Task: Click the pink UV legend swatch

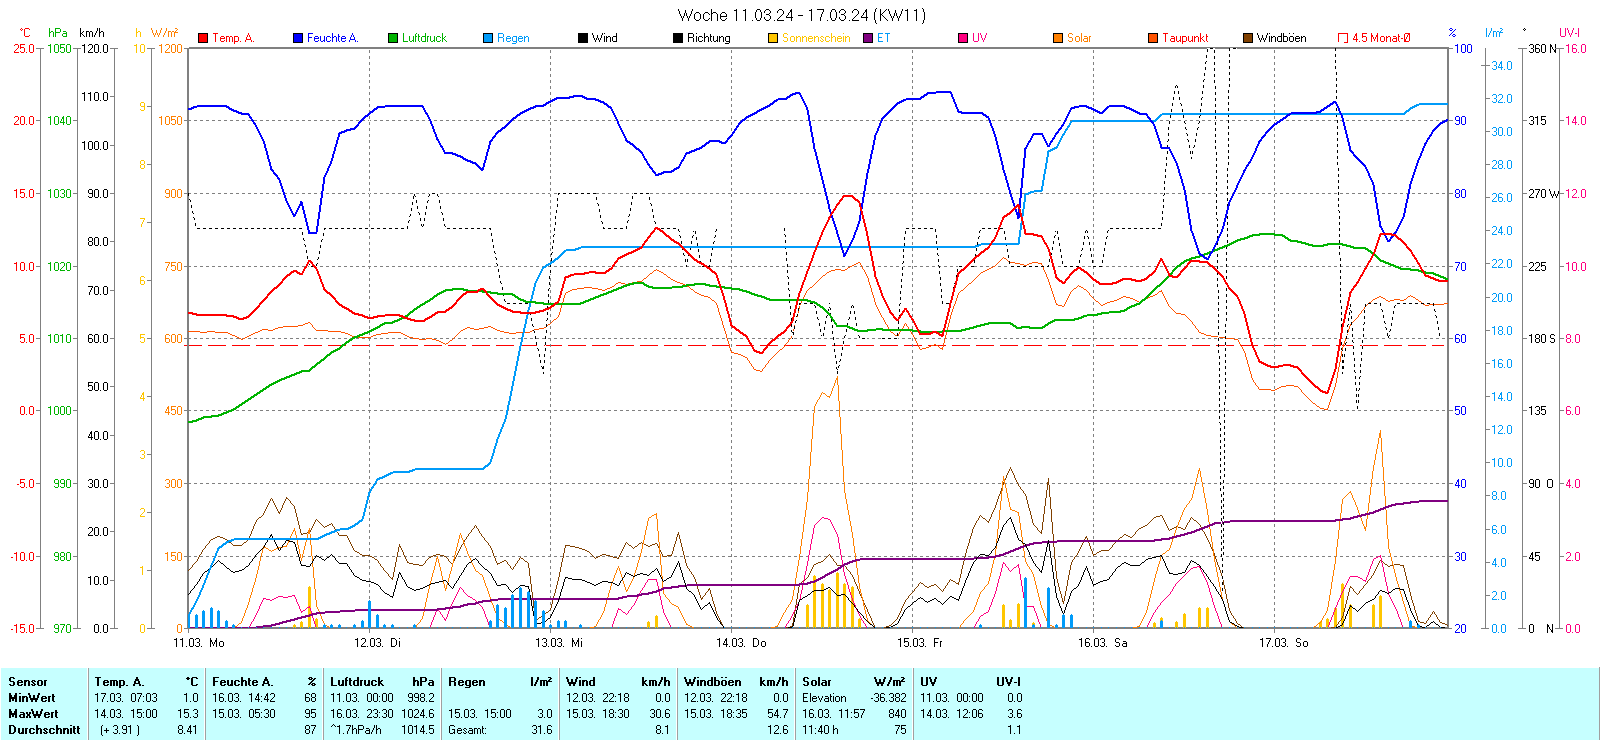Action: pos(963,38)
